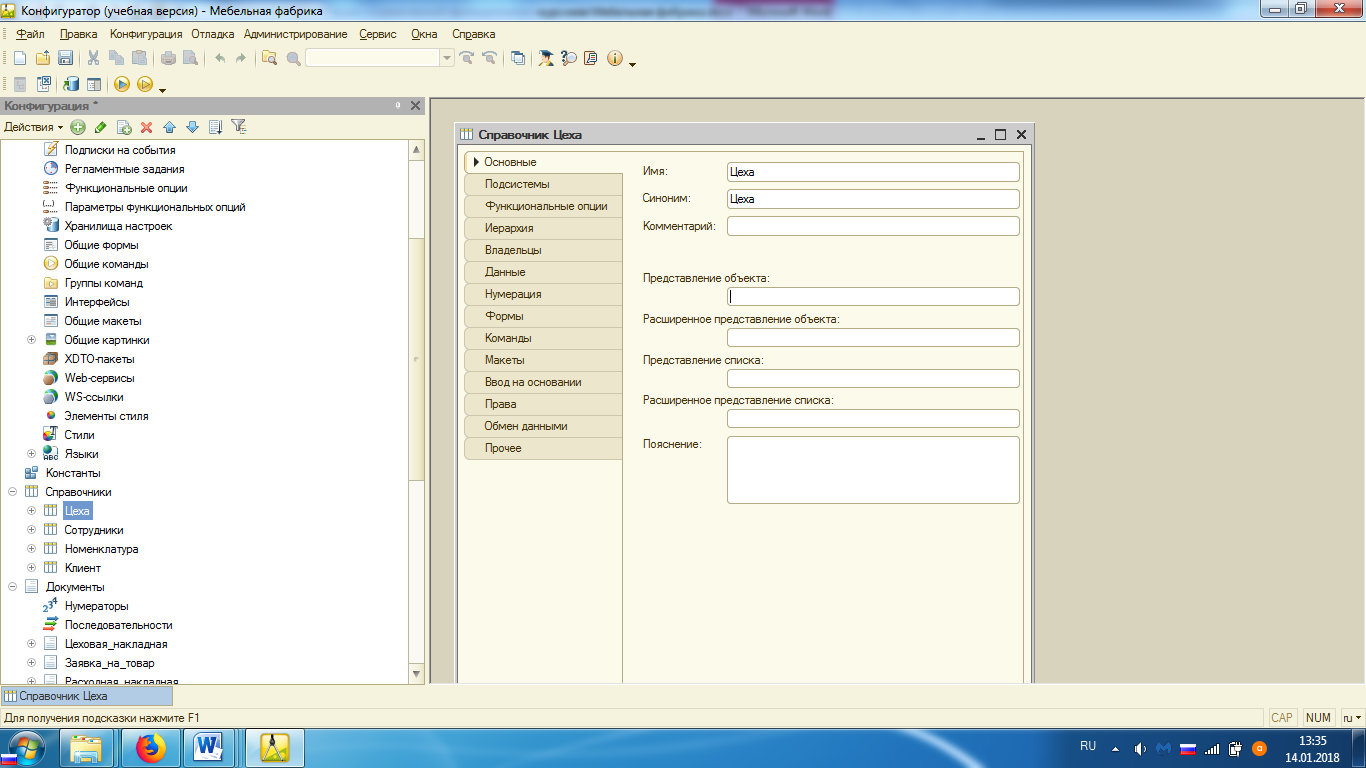The width and height of the screenshot is (1366, 768).
Task: Open the toolbar search combo box dropdown
Action: tap(447, 58)
